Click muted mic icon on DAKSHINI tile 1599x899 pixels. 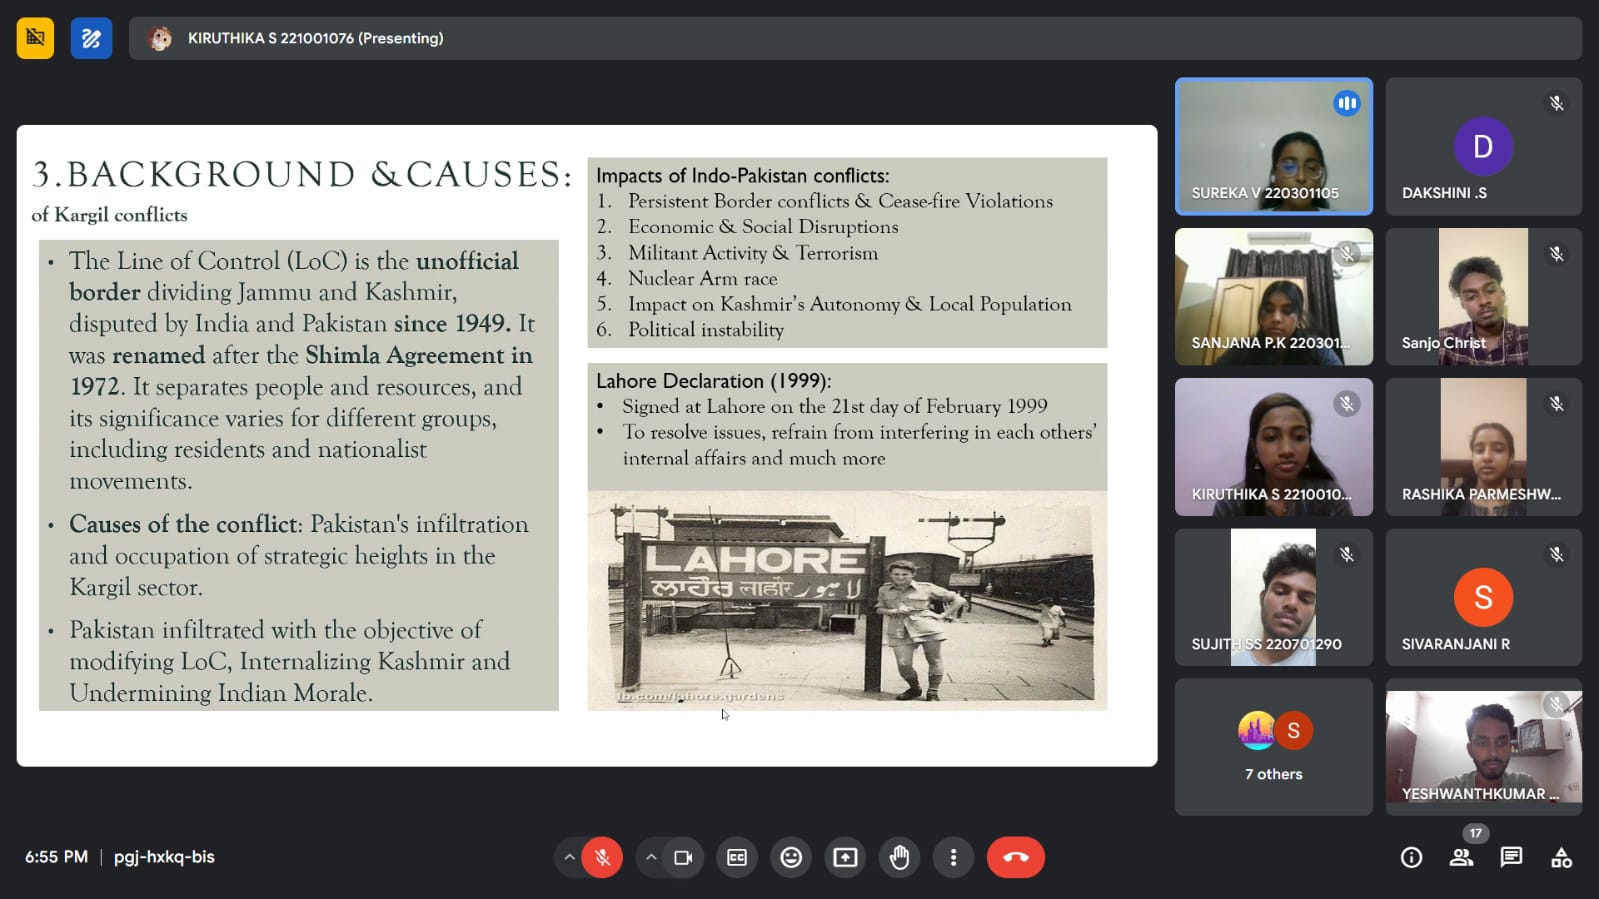click(x=1556, y=103)
